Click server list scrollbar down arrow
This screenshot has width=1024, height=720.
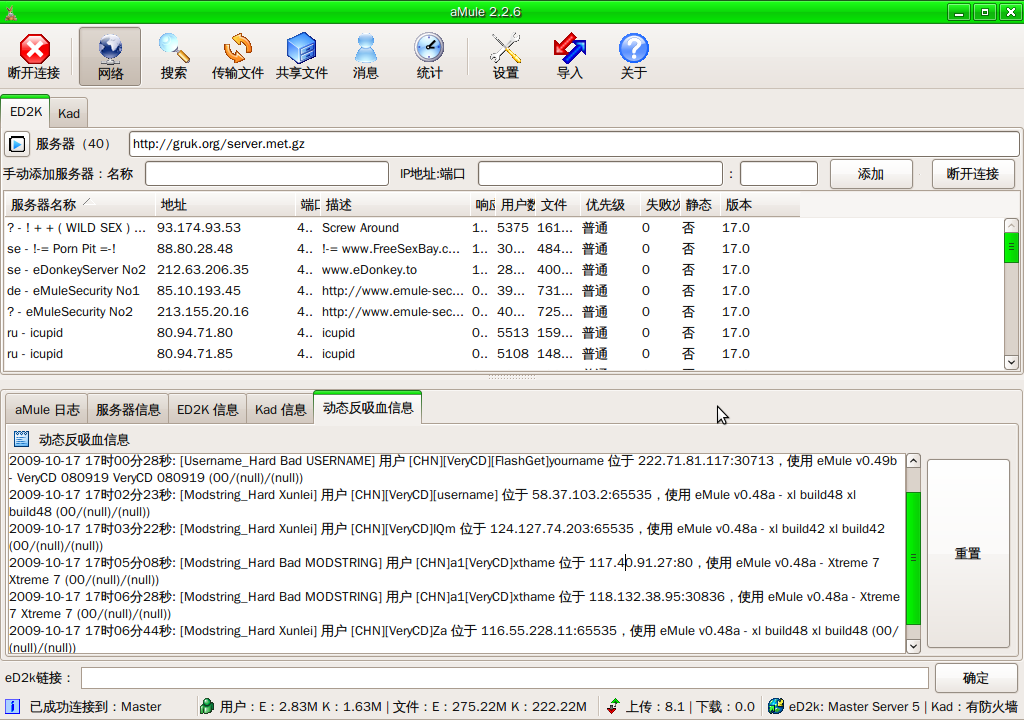tap(1011, 361)
